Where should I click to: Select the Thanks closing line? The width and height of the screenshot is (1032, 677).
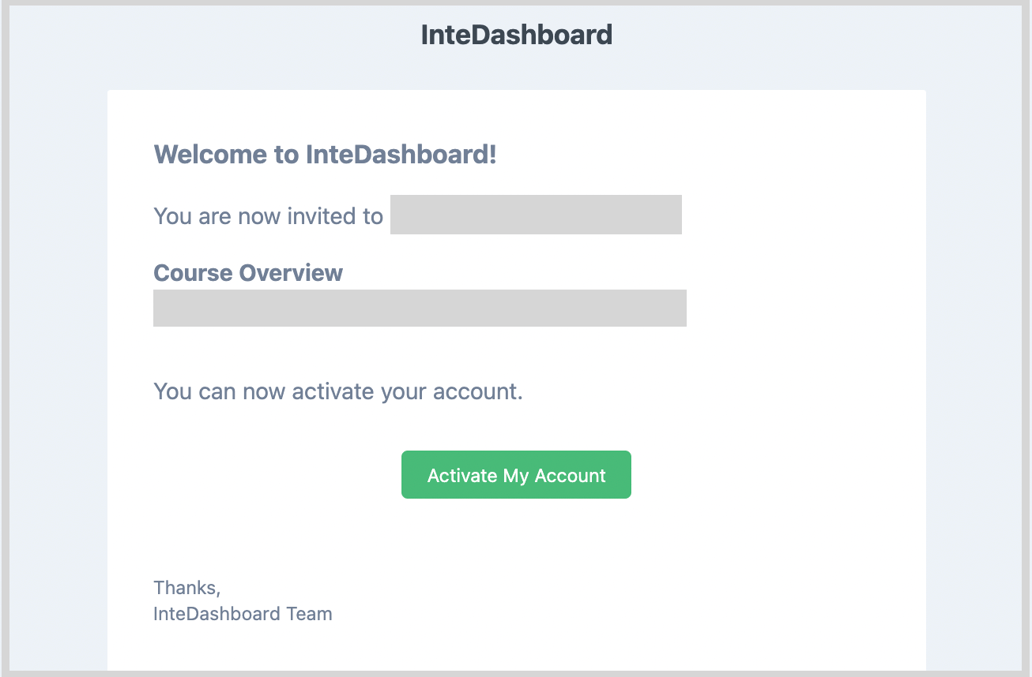pos(185,588)
